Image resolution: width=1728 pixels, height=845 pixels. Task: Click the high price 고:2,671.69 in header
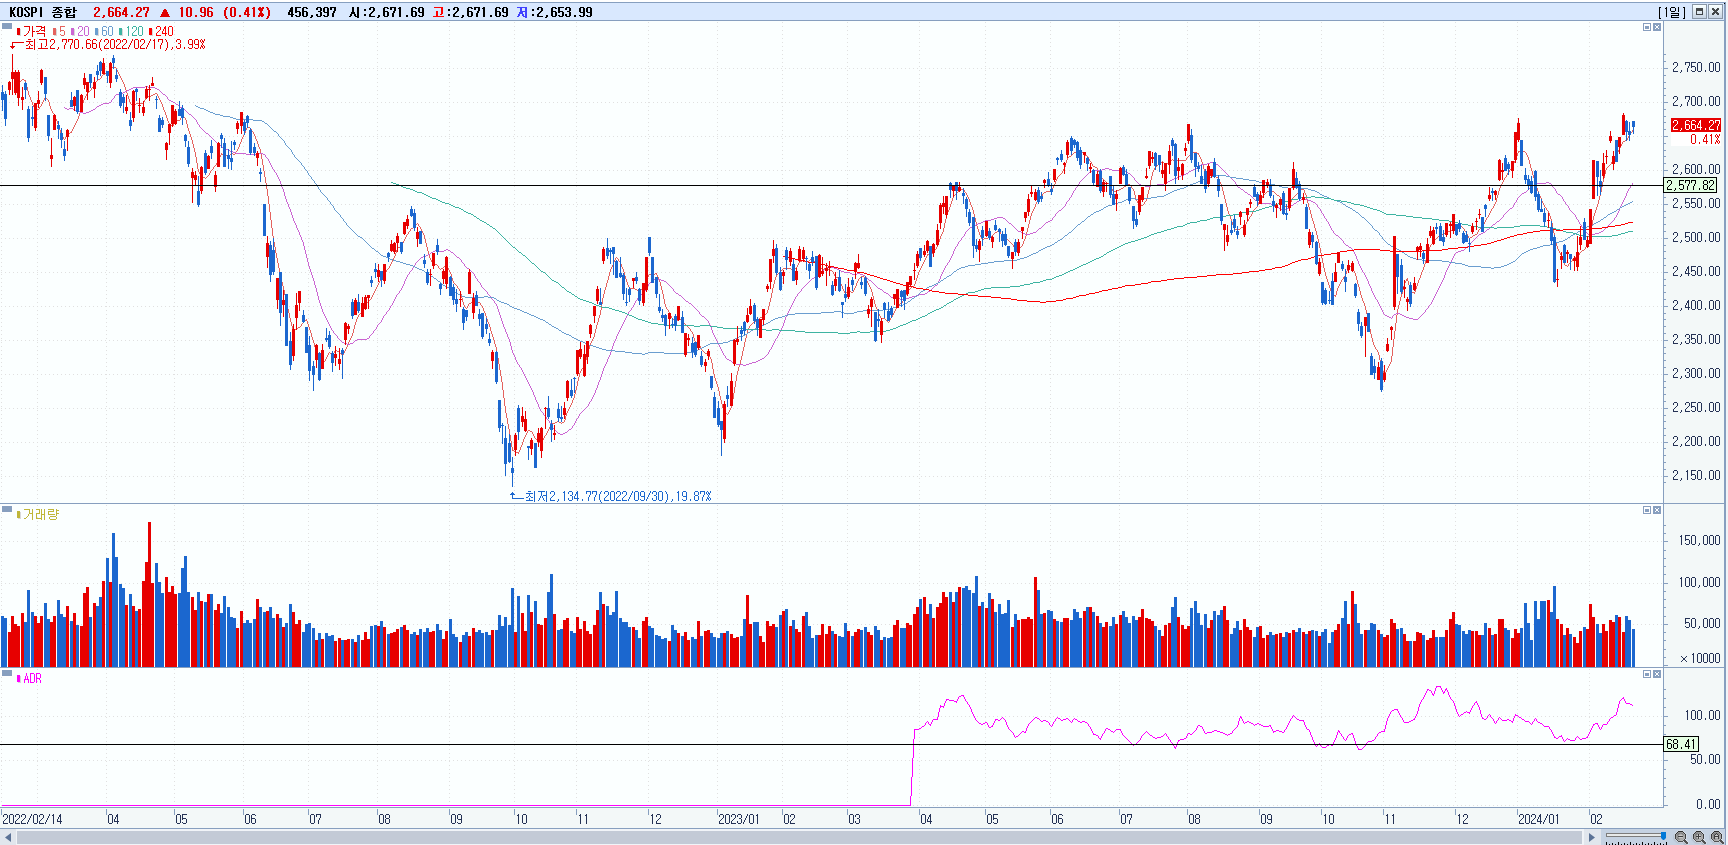(470, 12)
